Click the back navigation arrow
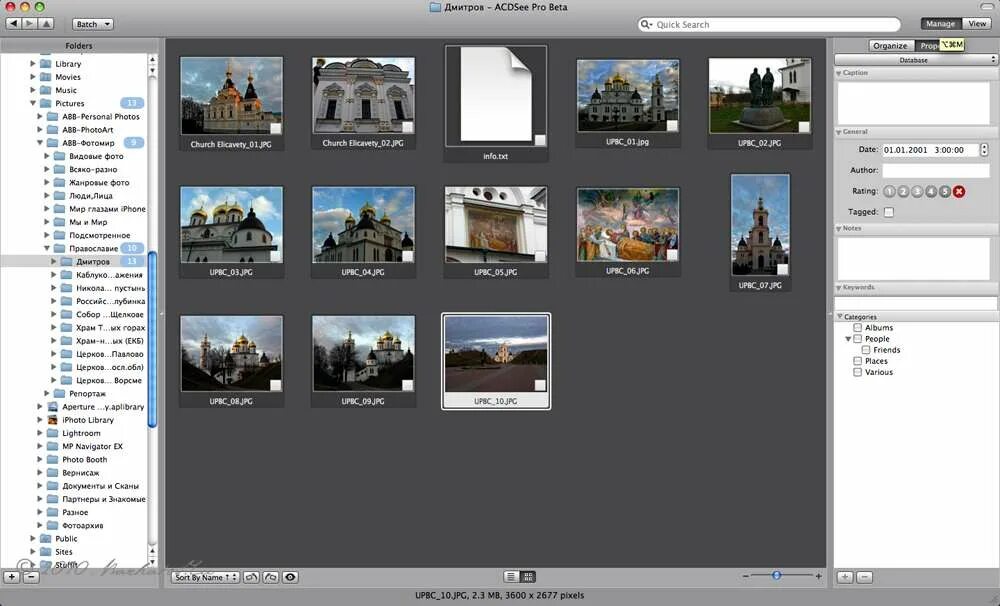Screen dimensions: 1000x606 click(13, 23)
